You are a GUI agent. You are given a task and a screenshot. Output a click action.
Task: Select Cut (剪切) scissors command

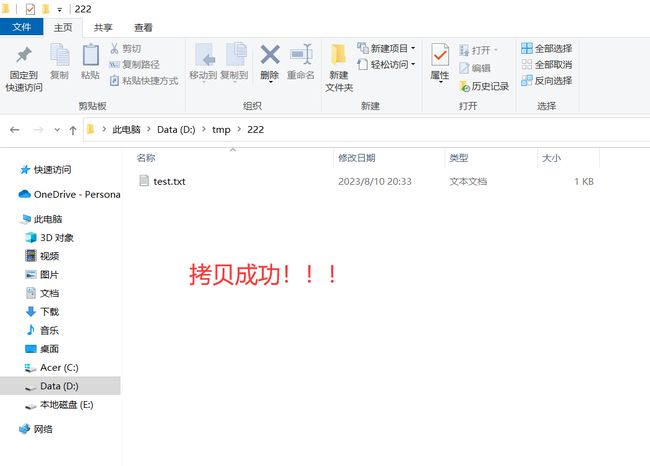[x=125, y=49]
